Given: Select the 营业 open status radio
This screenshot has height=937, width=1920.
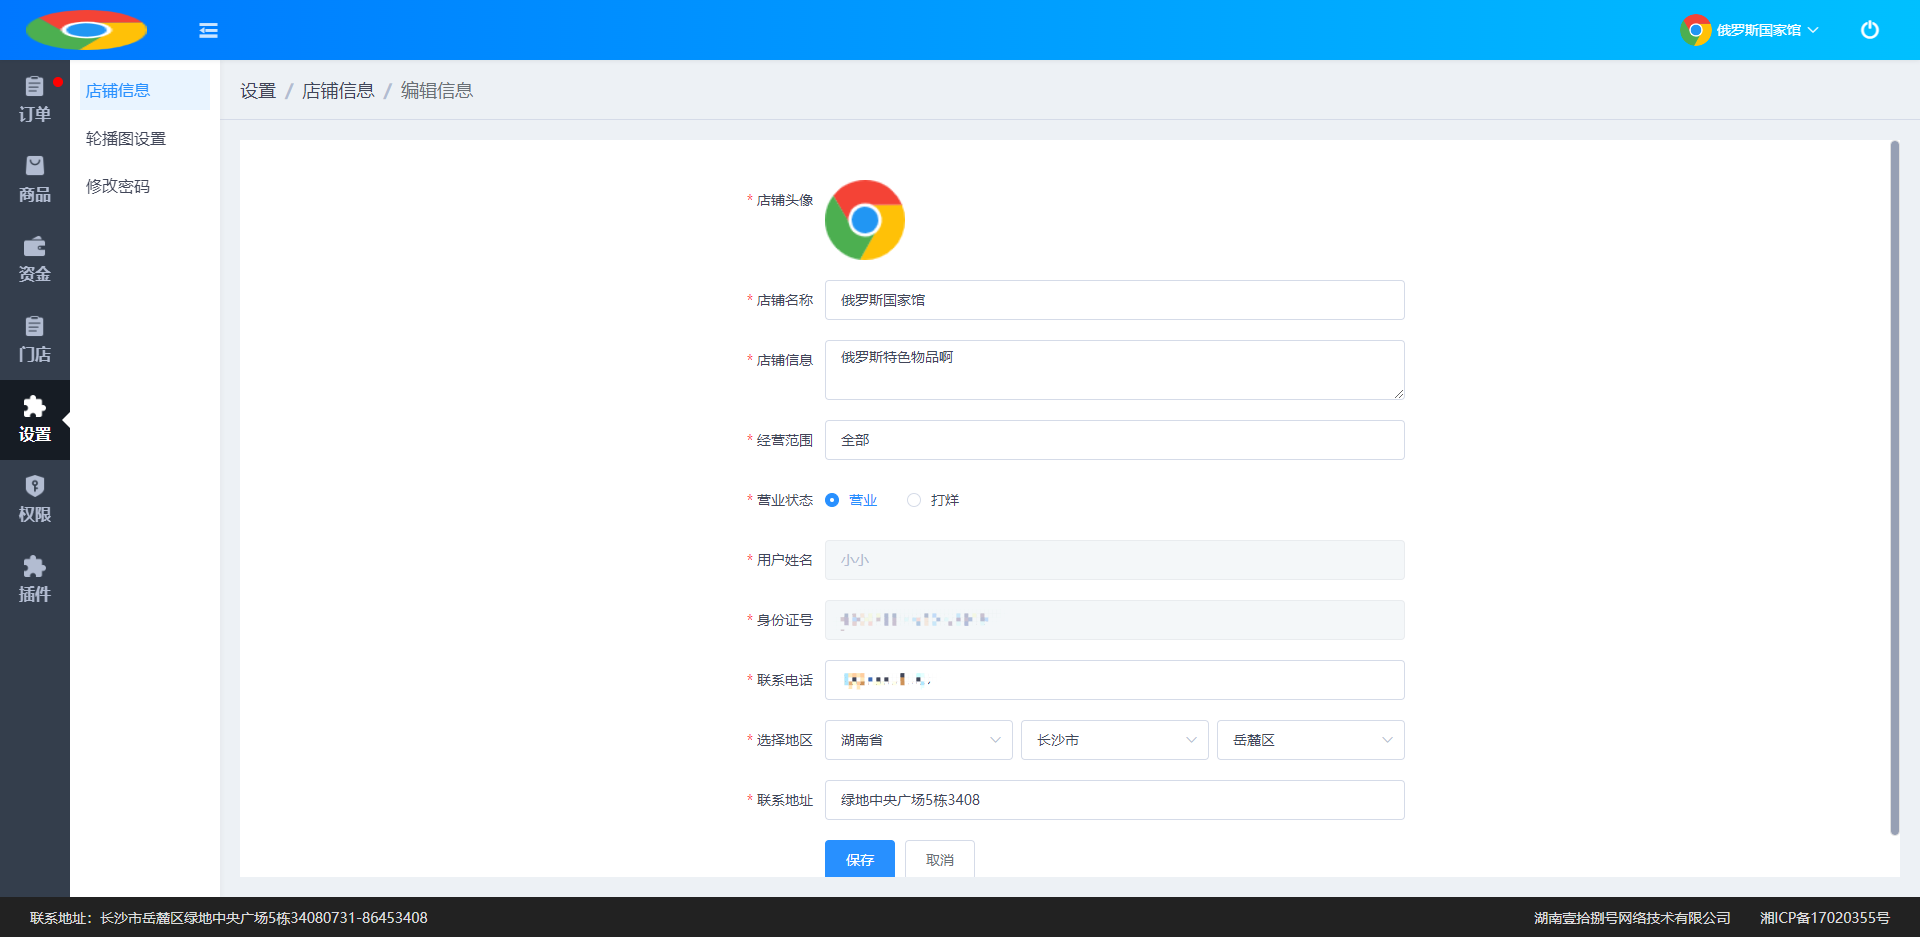Looking at the screenshot, I should click(x=832, y=500).
